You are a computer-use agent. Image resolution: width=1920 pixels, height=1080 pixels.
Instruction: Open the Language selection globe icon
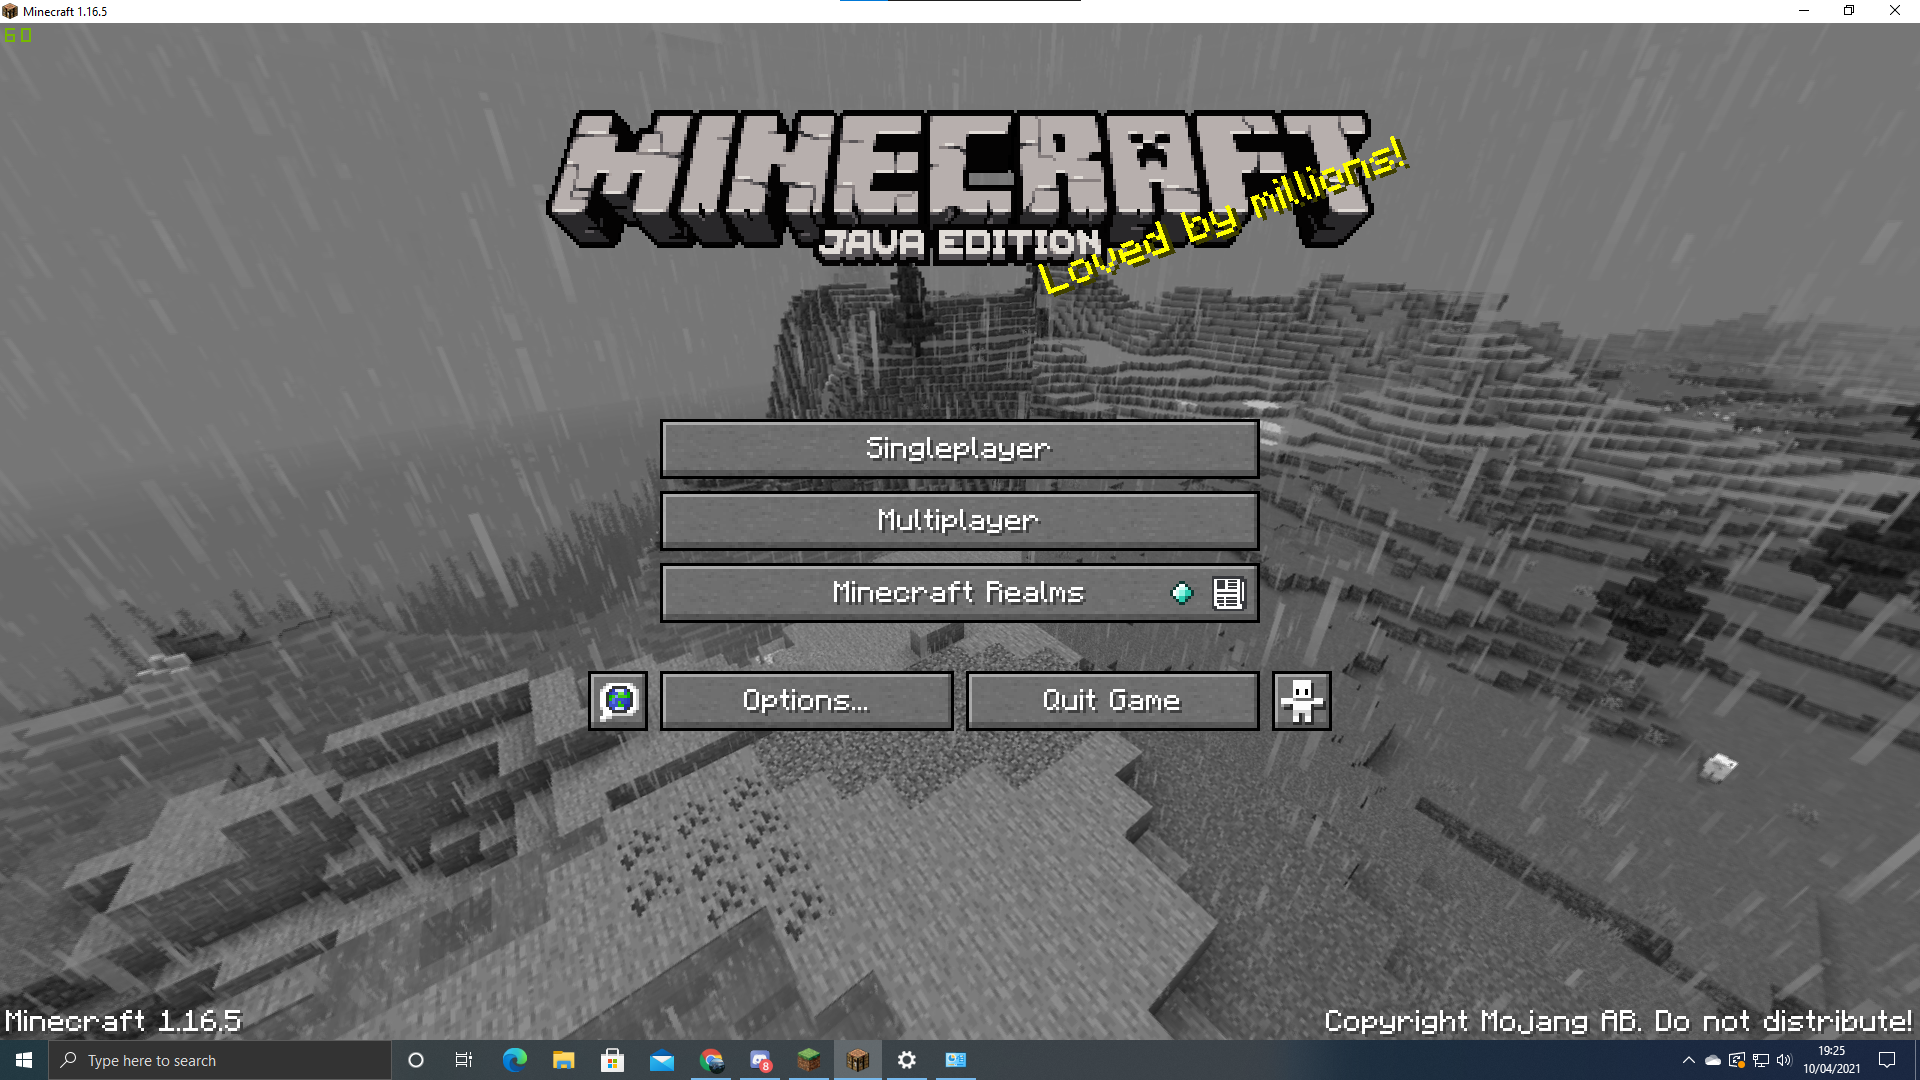click(618, 701)
